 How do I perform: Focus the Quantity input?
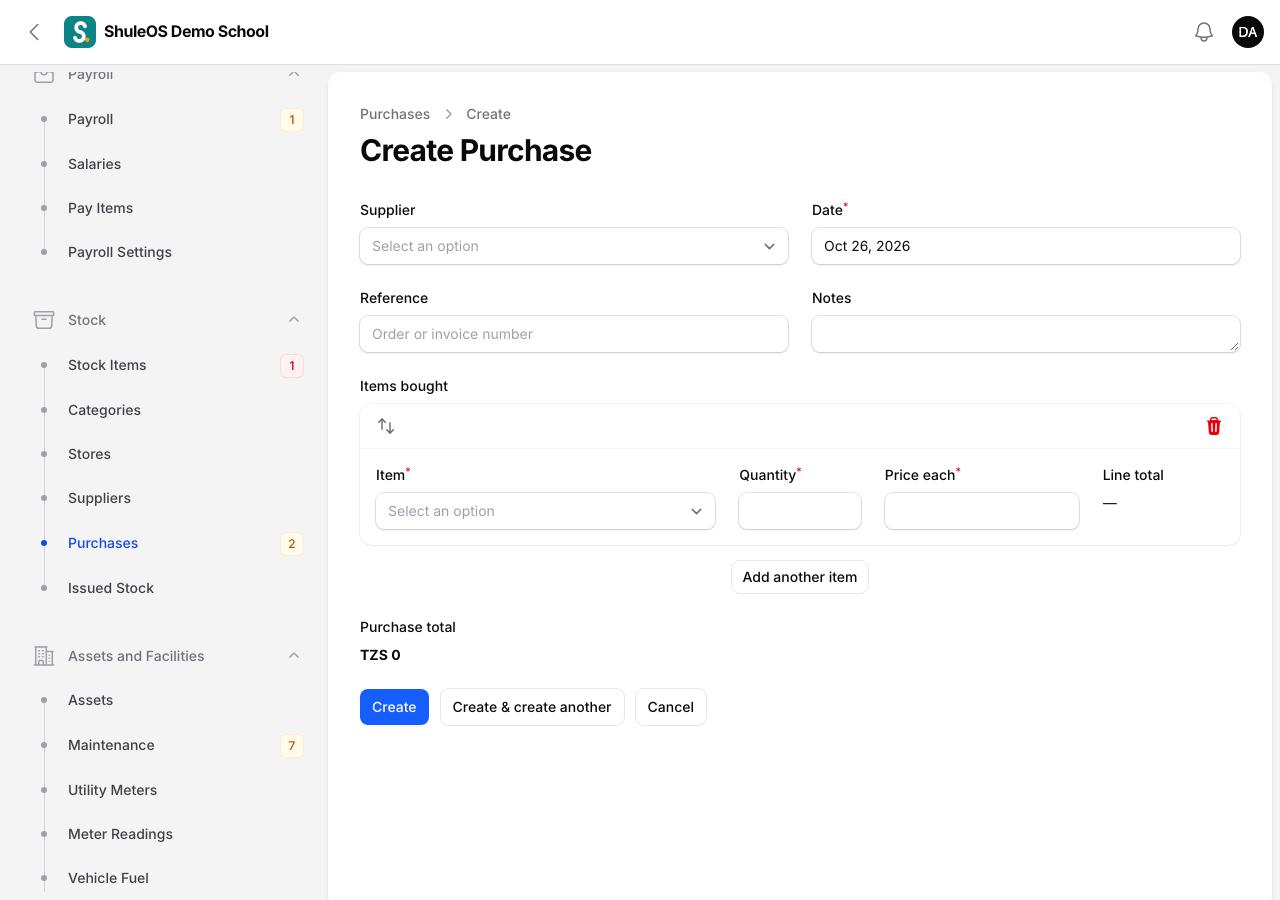(800, 511)
